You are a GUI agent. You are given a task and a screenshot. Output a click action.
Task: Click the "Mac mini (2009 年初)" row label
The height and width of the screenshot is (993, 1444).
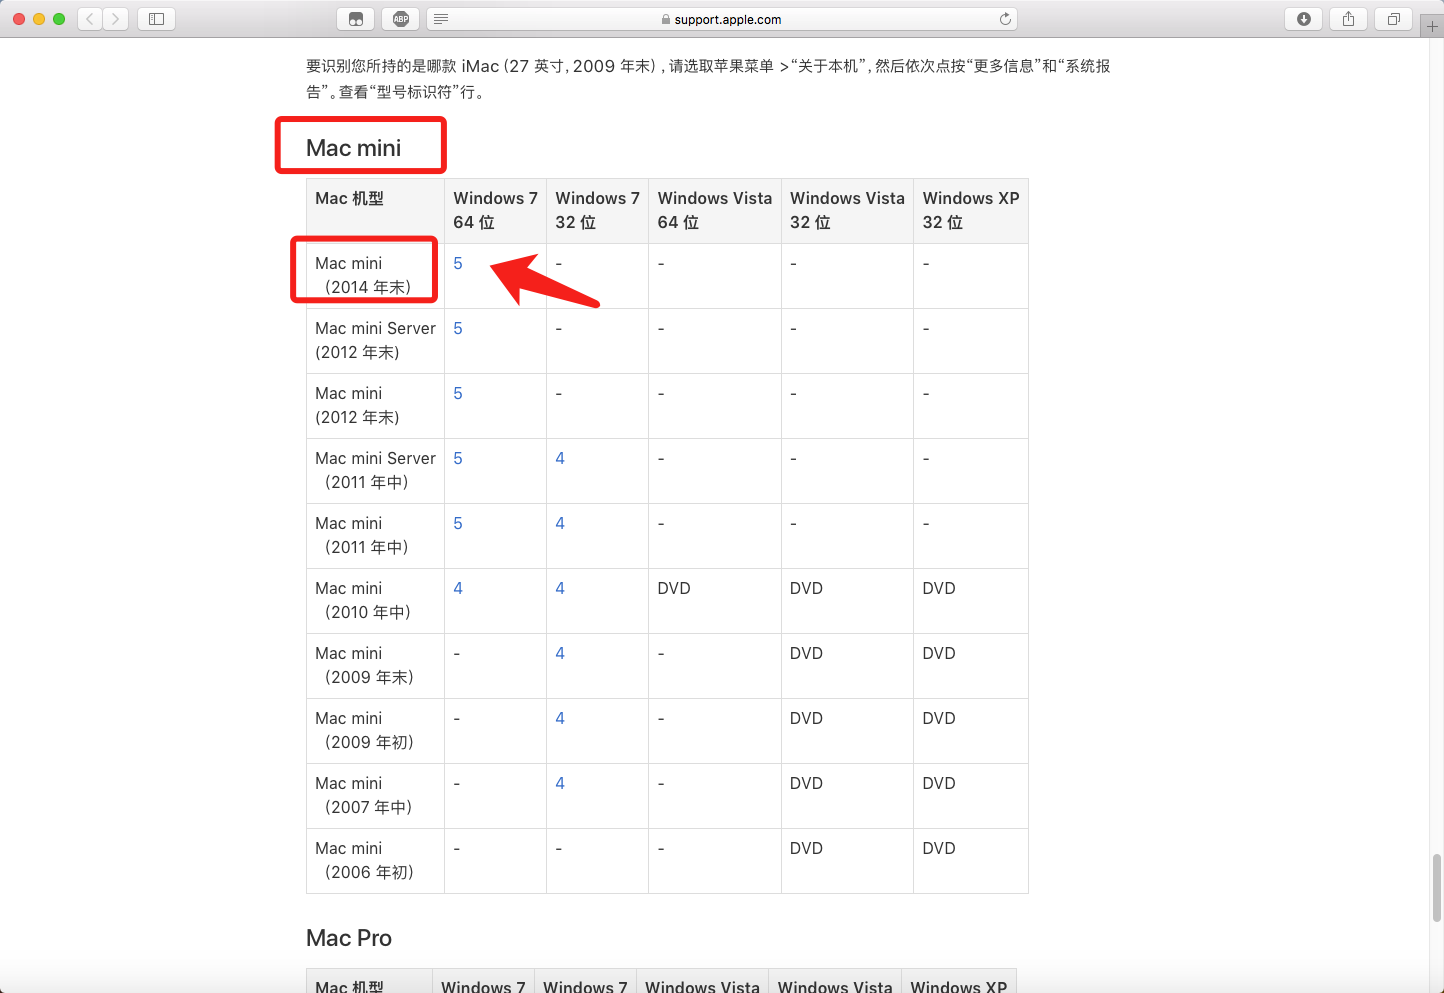tap(364, 730)
